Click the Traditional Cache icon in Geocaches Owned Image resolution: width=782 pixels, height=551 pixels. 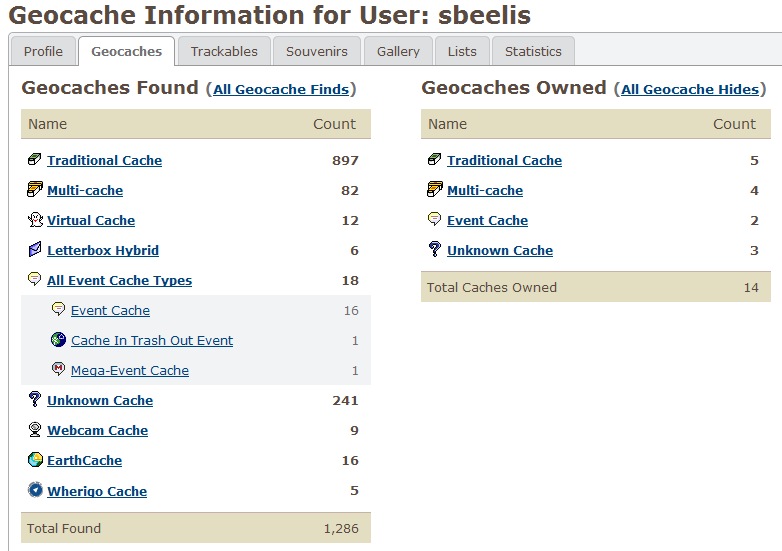[x=435, y=160]
